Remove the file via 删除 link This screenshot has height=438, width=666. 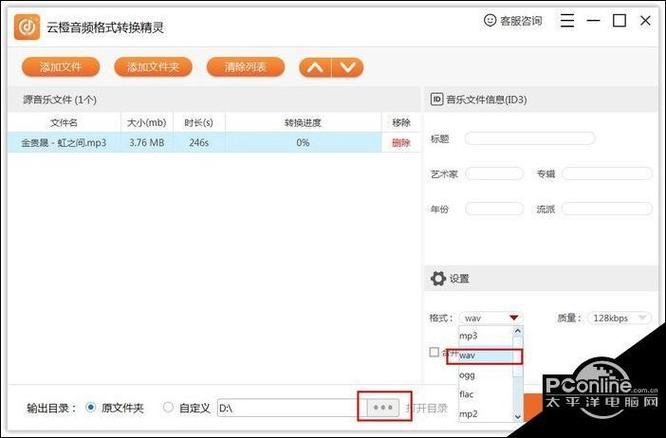pos(401,143)
